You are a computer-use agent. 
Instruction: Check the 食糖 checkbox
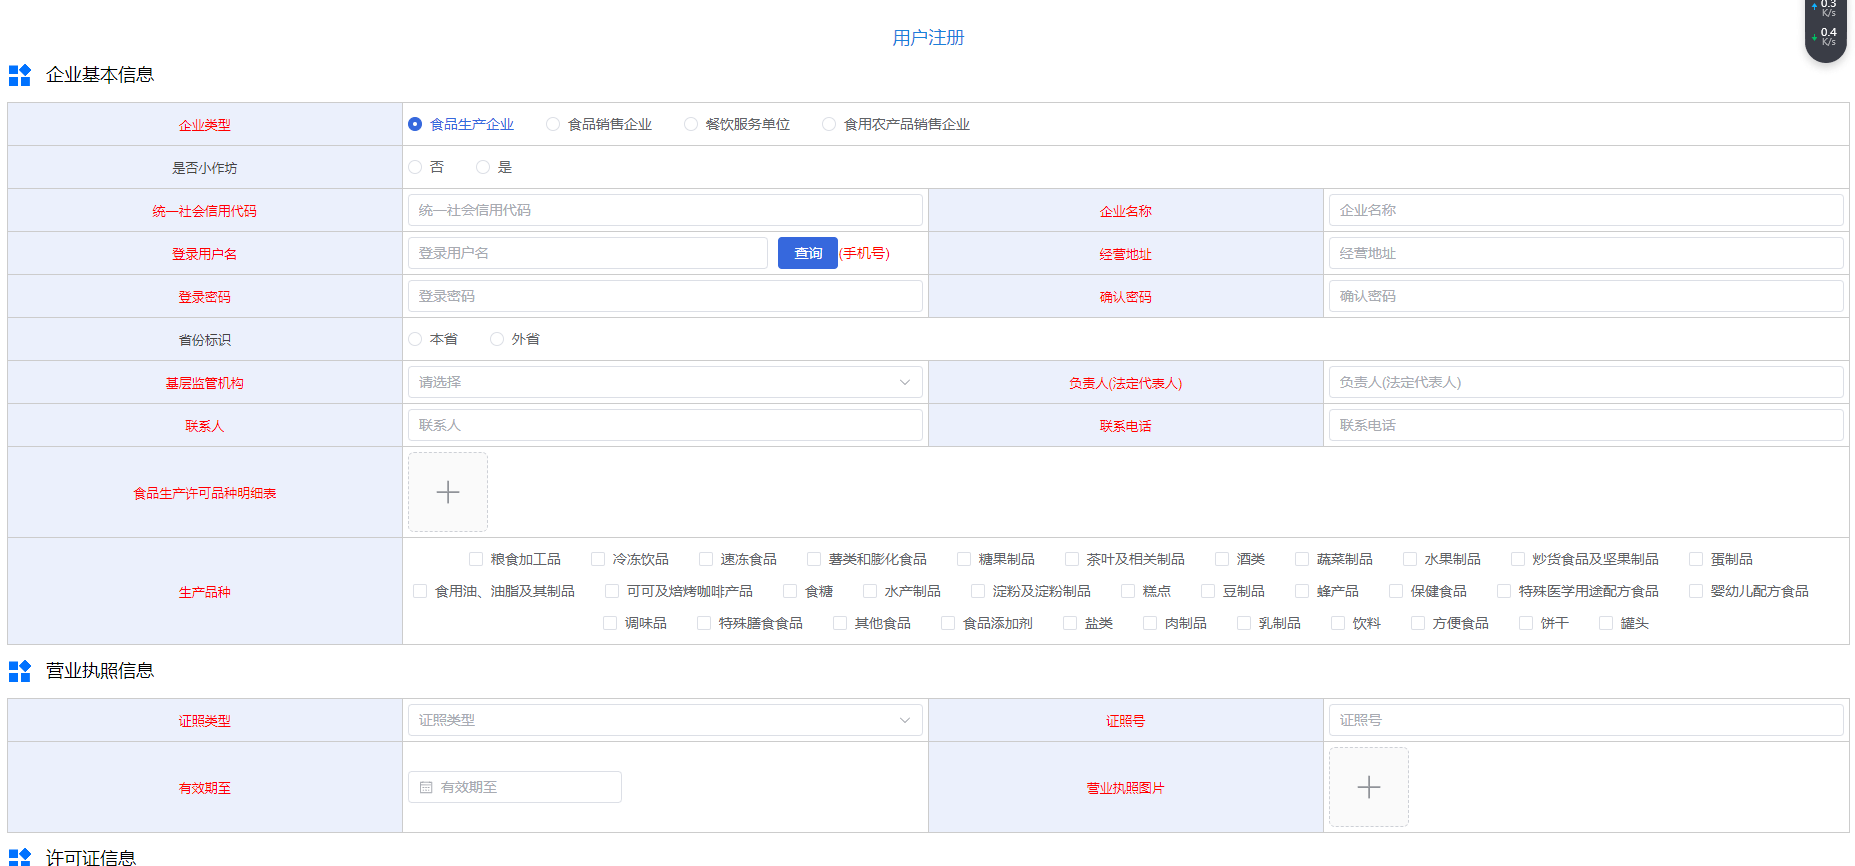(x=790, y=591)
